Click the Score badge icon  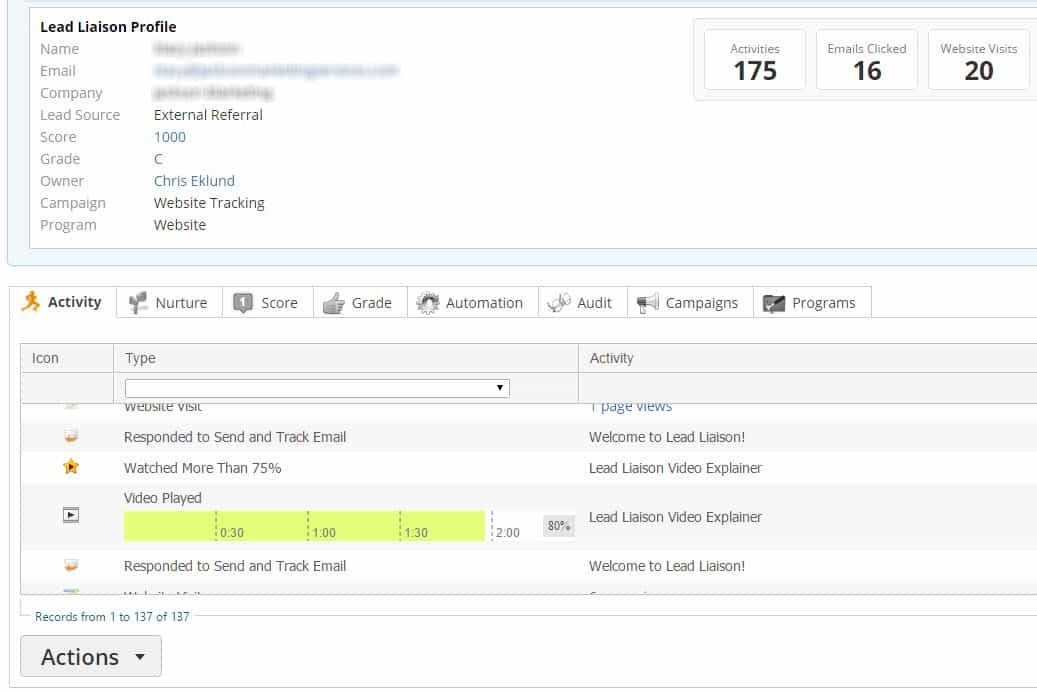pos(243,302)
